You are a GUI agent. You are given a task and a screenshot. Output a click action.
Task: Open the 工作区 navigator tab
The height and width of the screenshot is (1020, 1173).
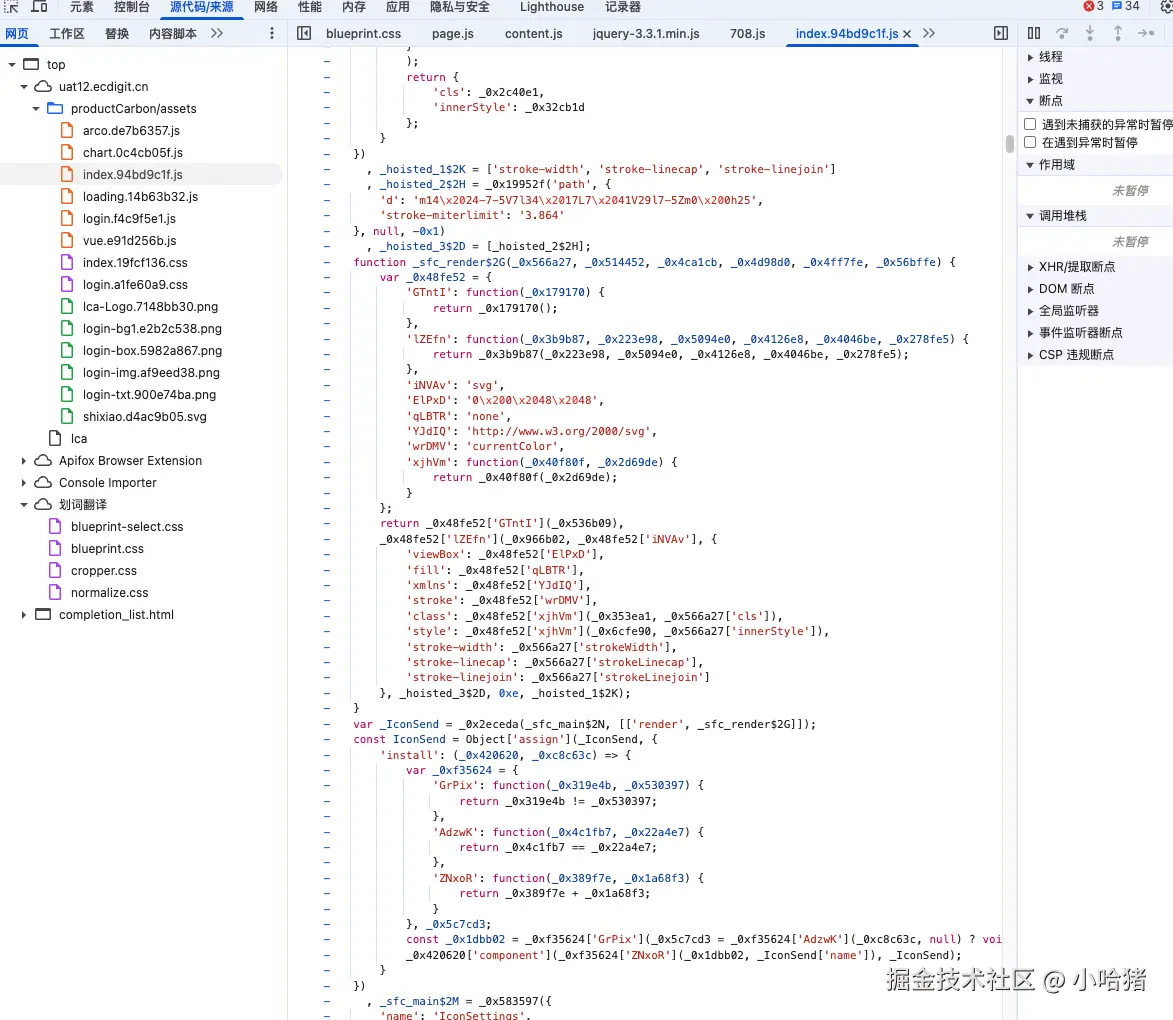(67, 34)
